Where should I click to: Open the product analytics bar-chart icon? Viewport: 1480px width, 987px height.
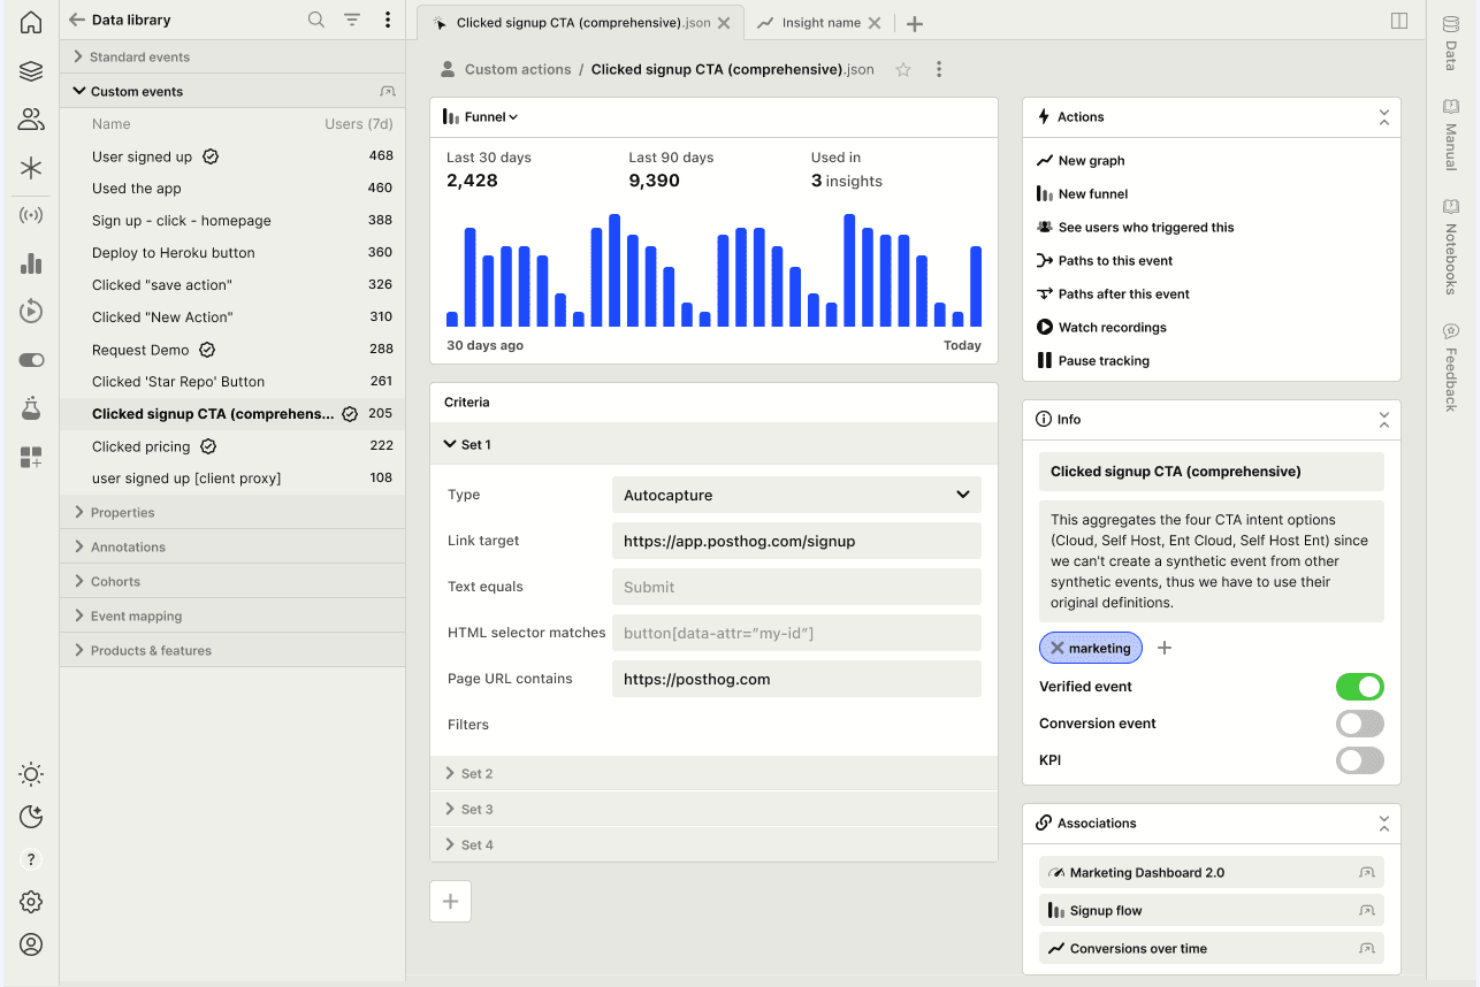point(31,263)
